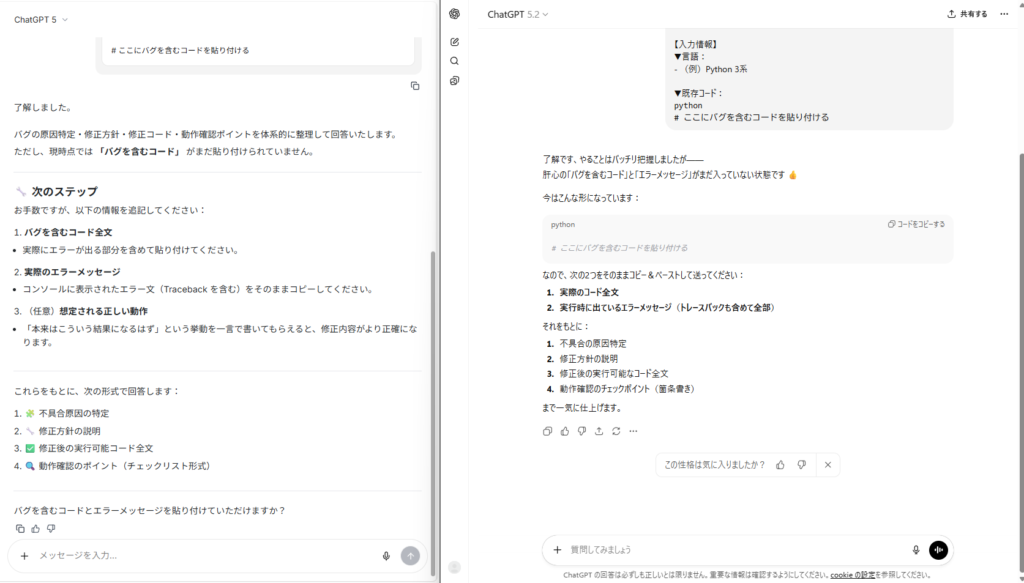Like the right response with thumbs up
The image size is (1024, 583).
tap(565, 431)
